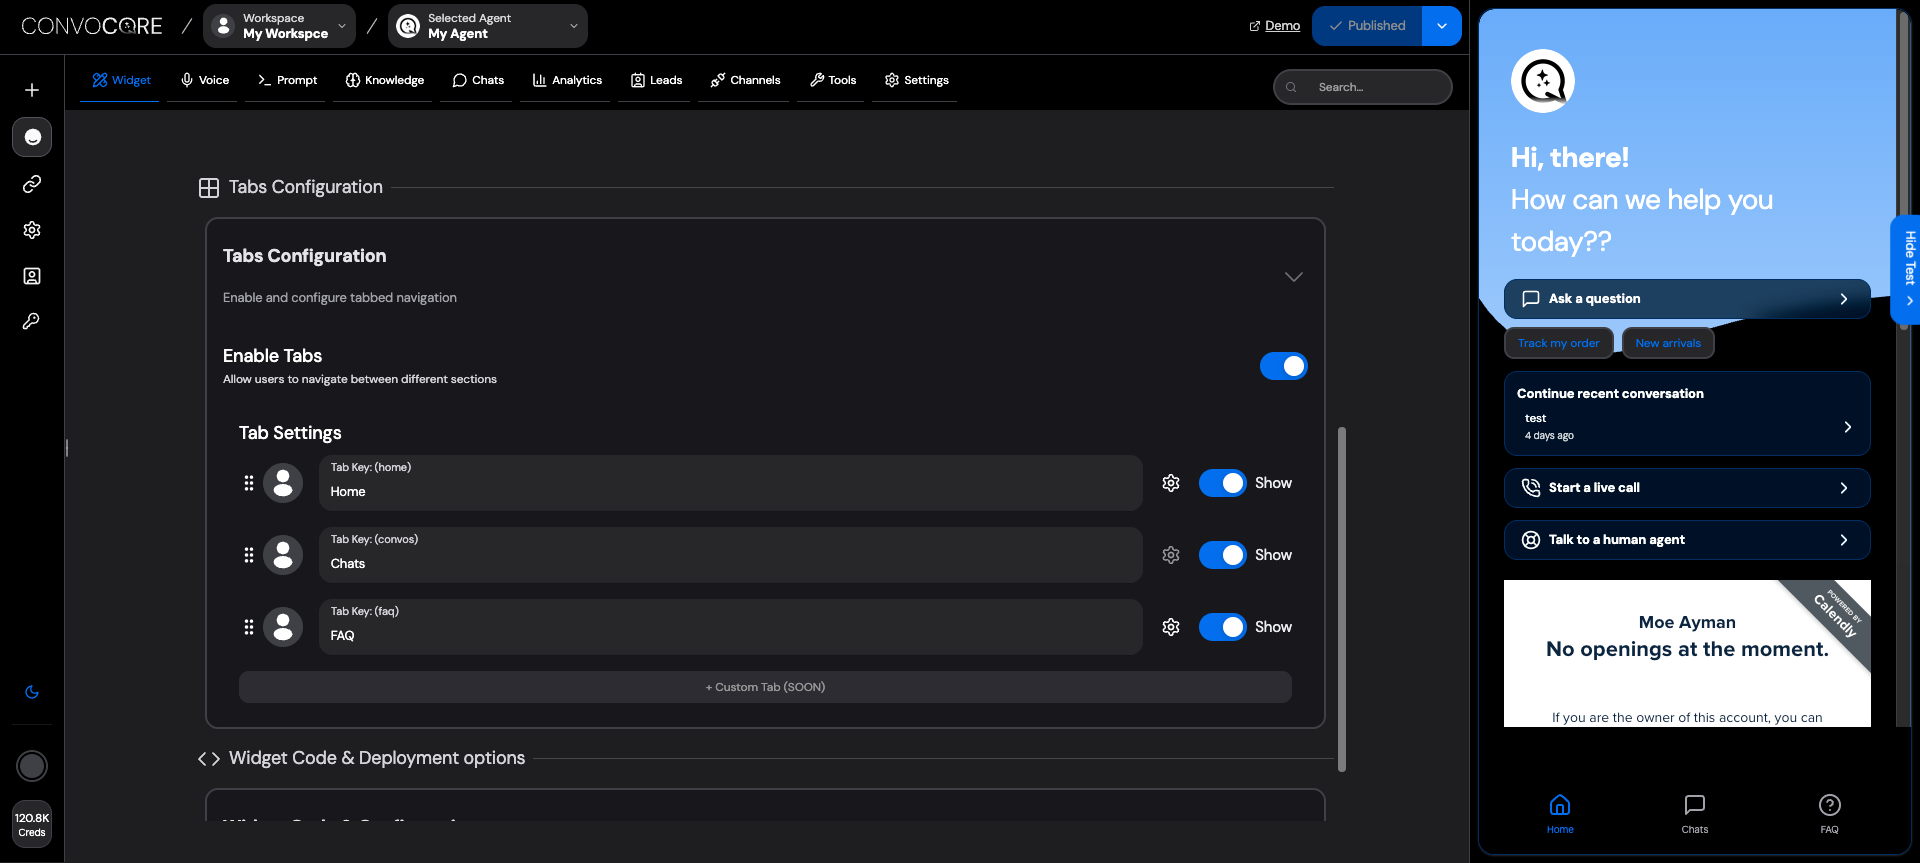Switch to the Voice tab
Screen dimensions: 1920x863
(205, 80)
